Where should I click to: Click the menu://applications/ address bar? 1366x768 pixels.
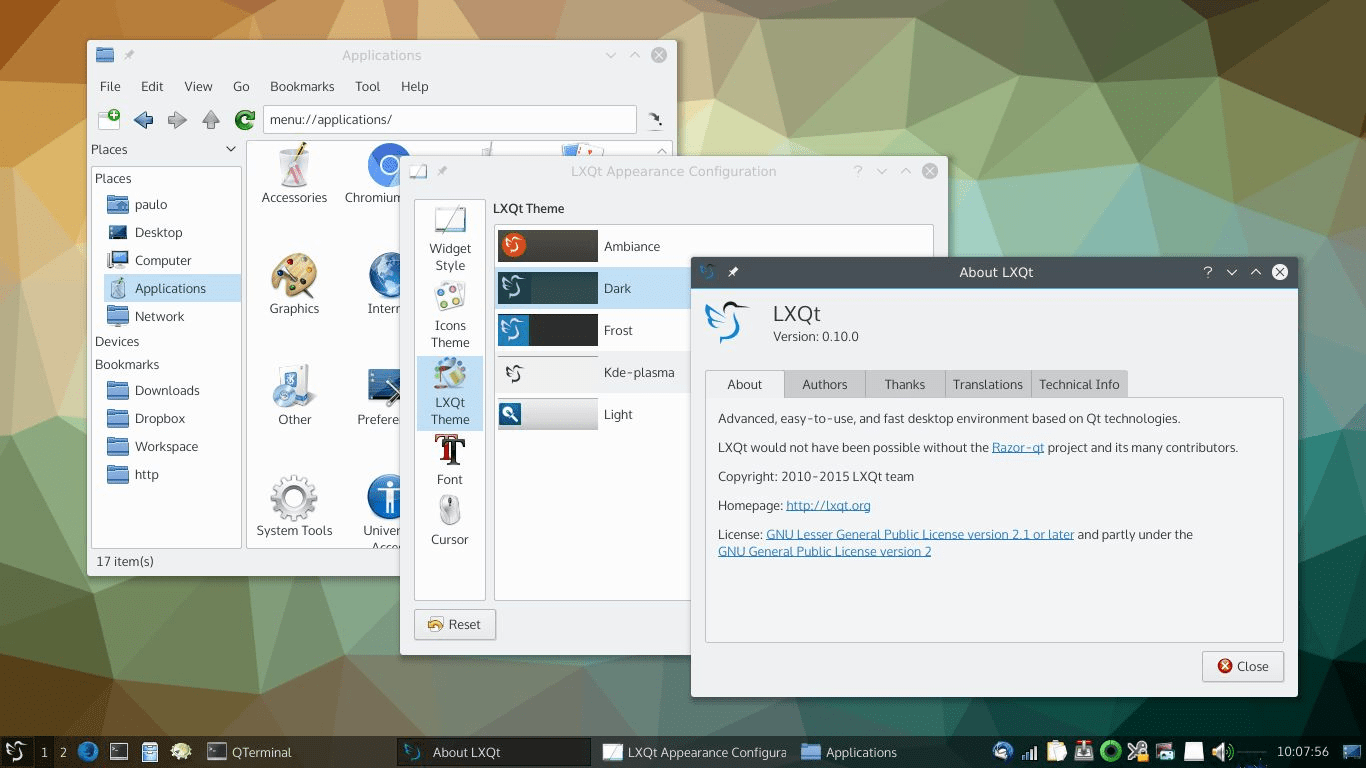point(449,119)
